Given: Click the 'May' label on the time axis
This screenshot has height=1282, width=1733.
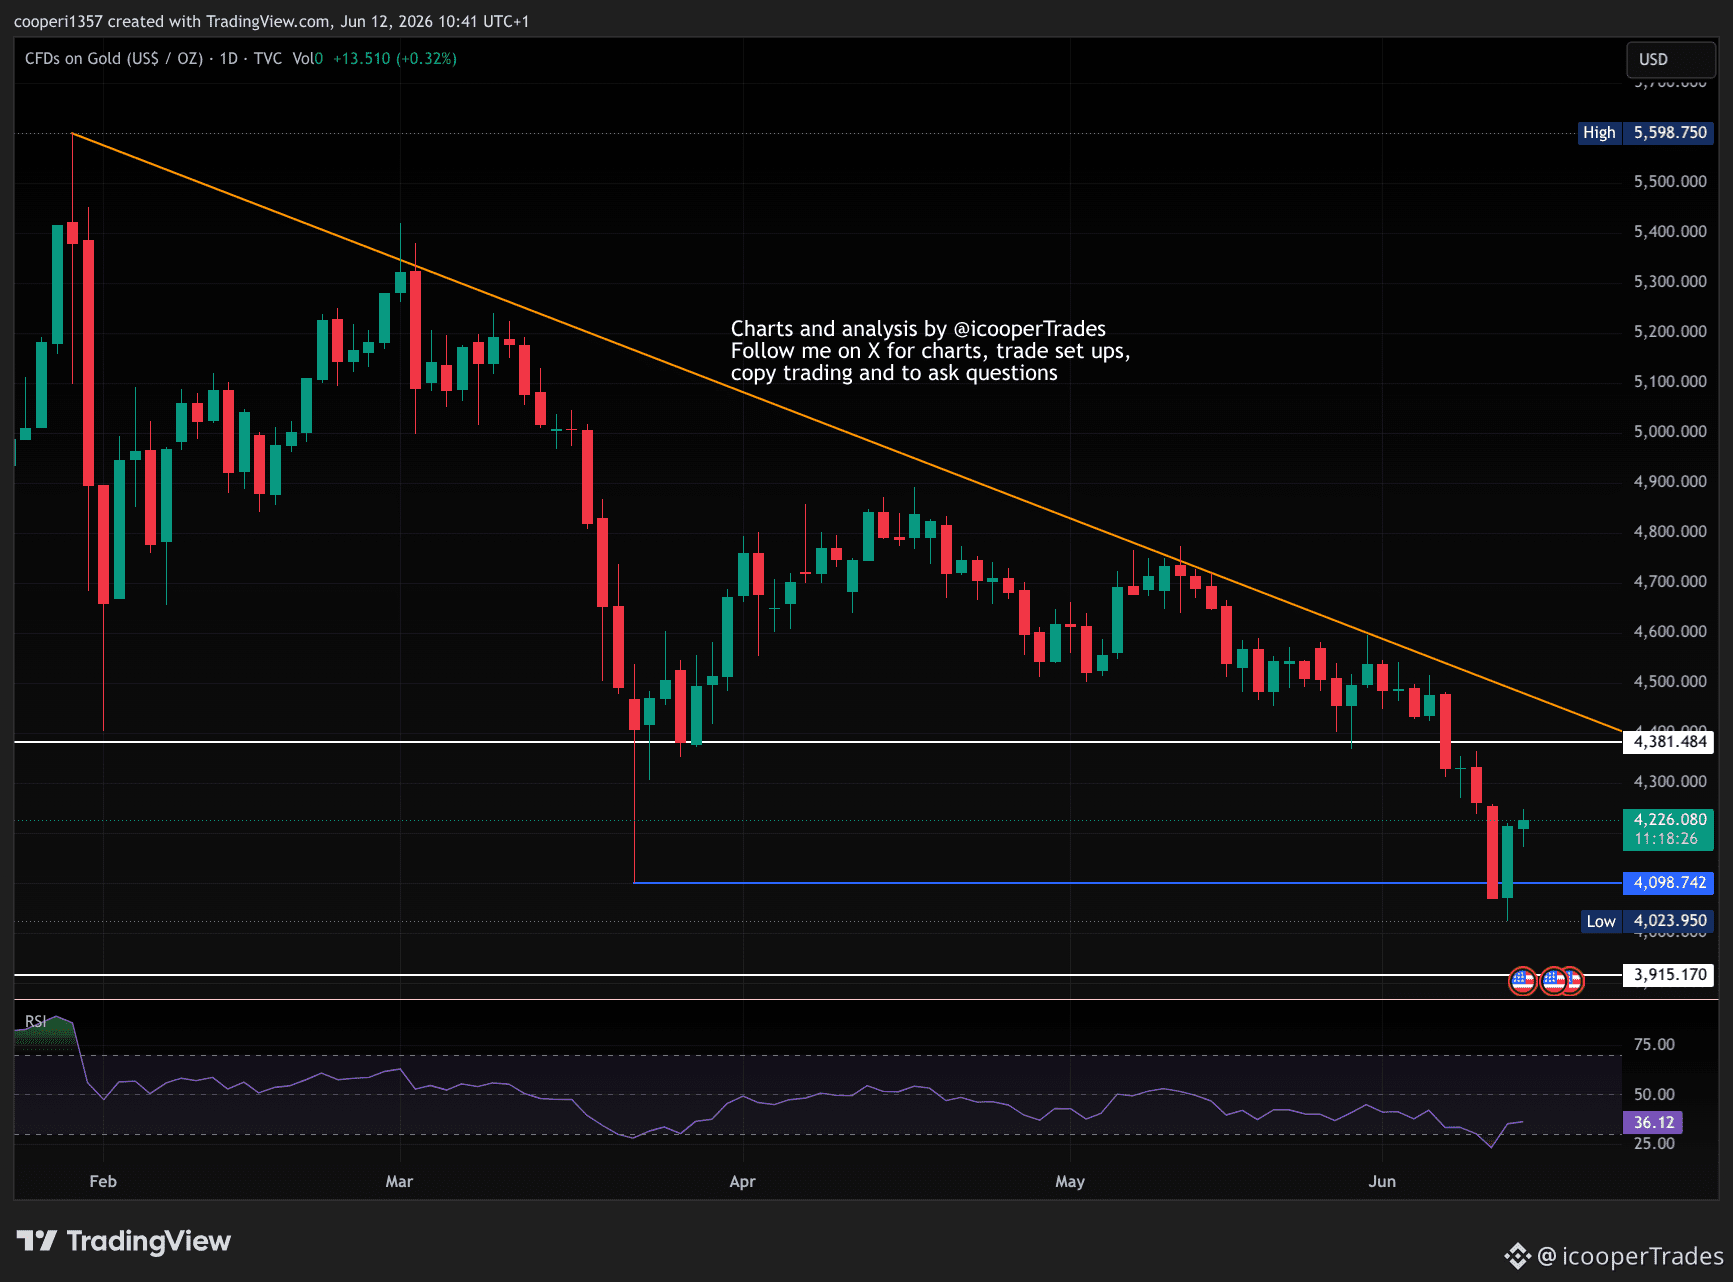Looking at the screenshot, I should pyautogui.click(x=1070, y=1182).
